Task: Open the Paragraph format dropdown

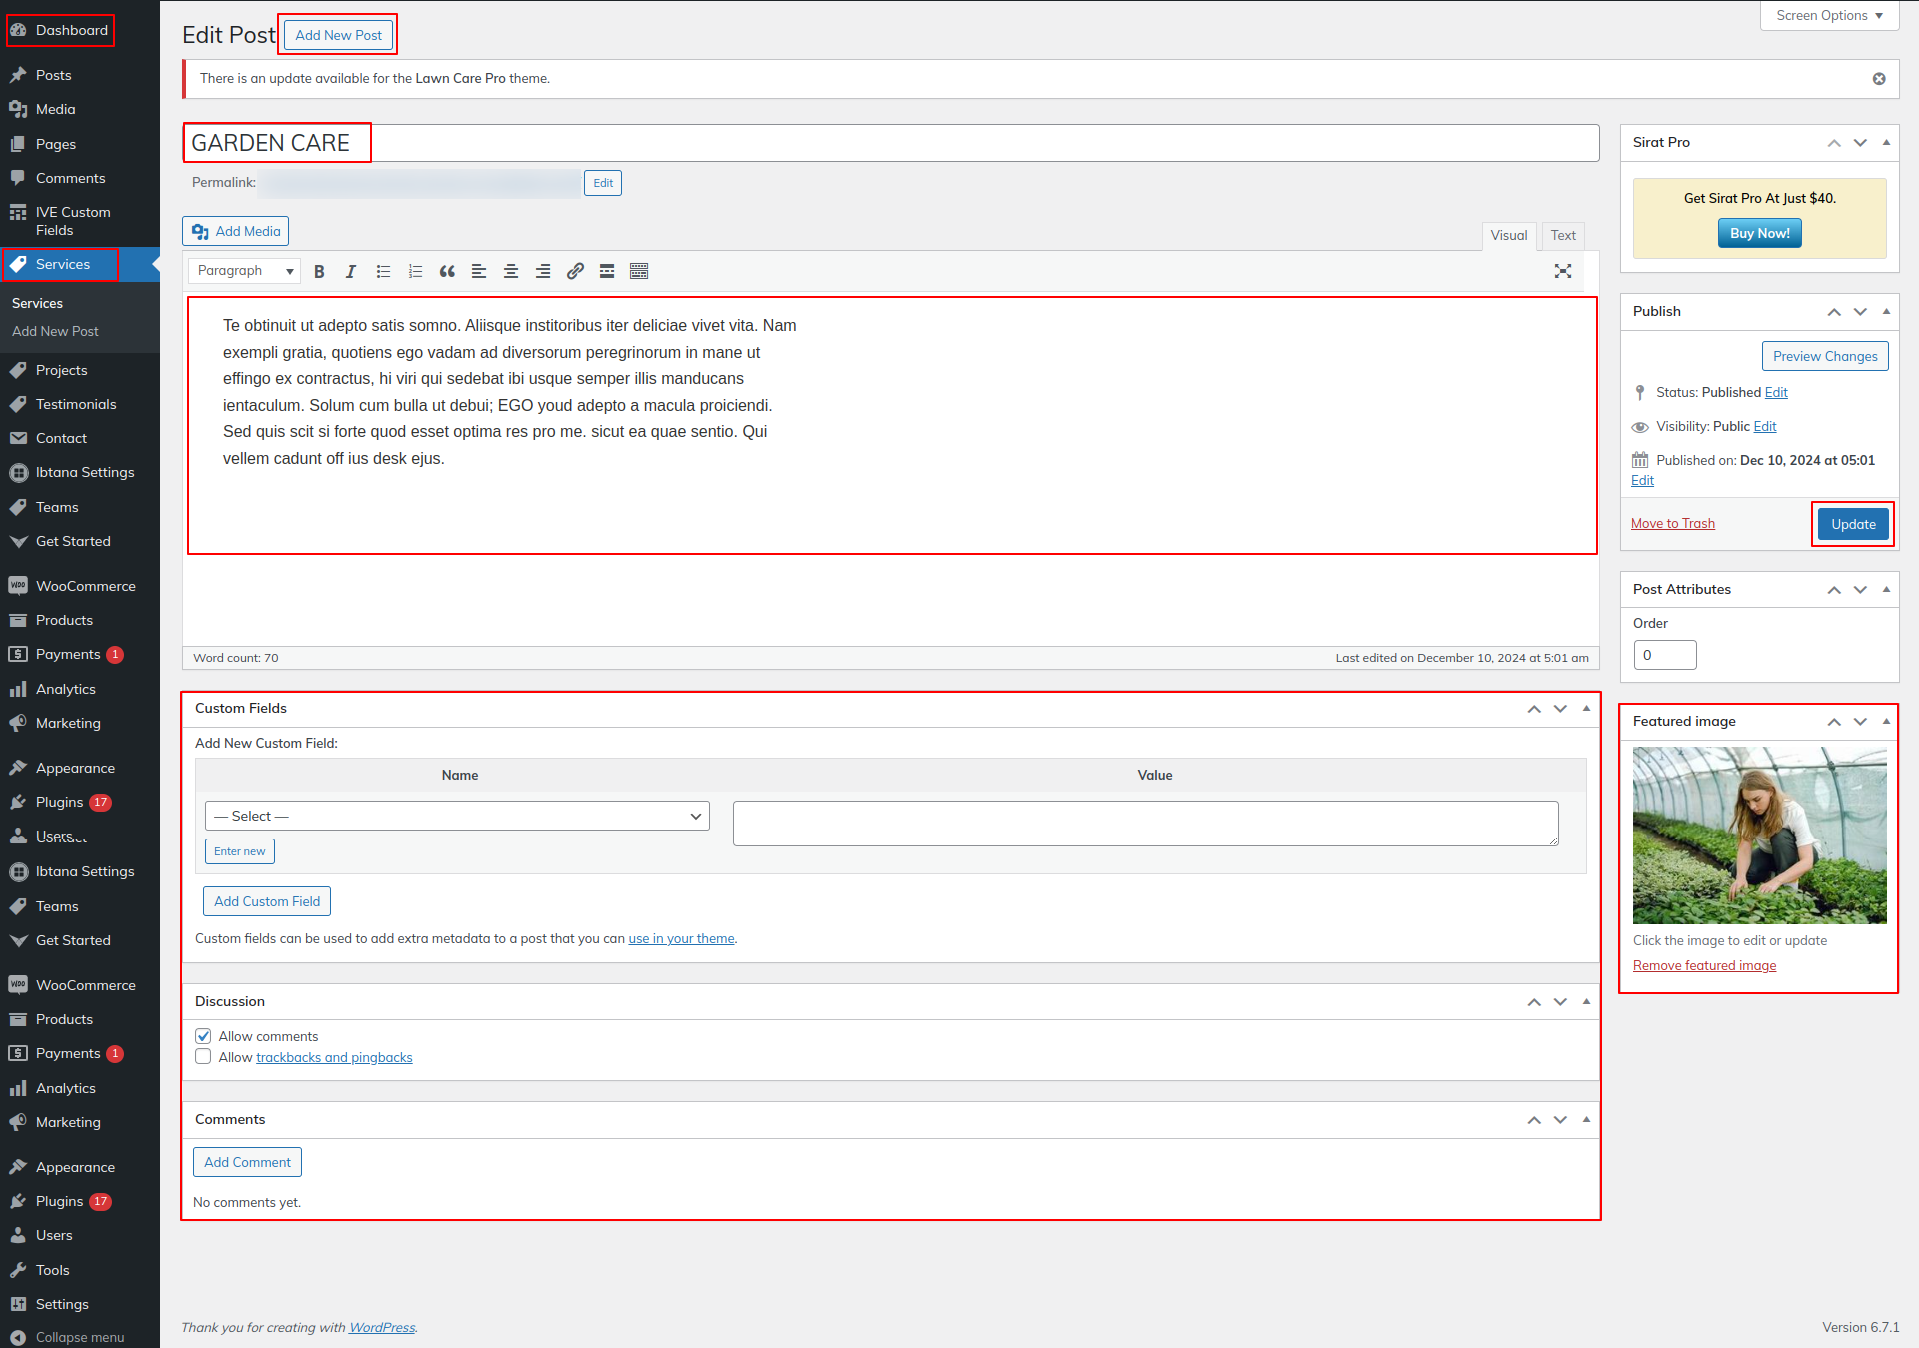Action: (245, 271)
